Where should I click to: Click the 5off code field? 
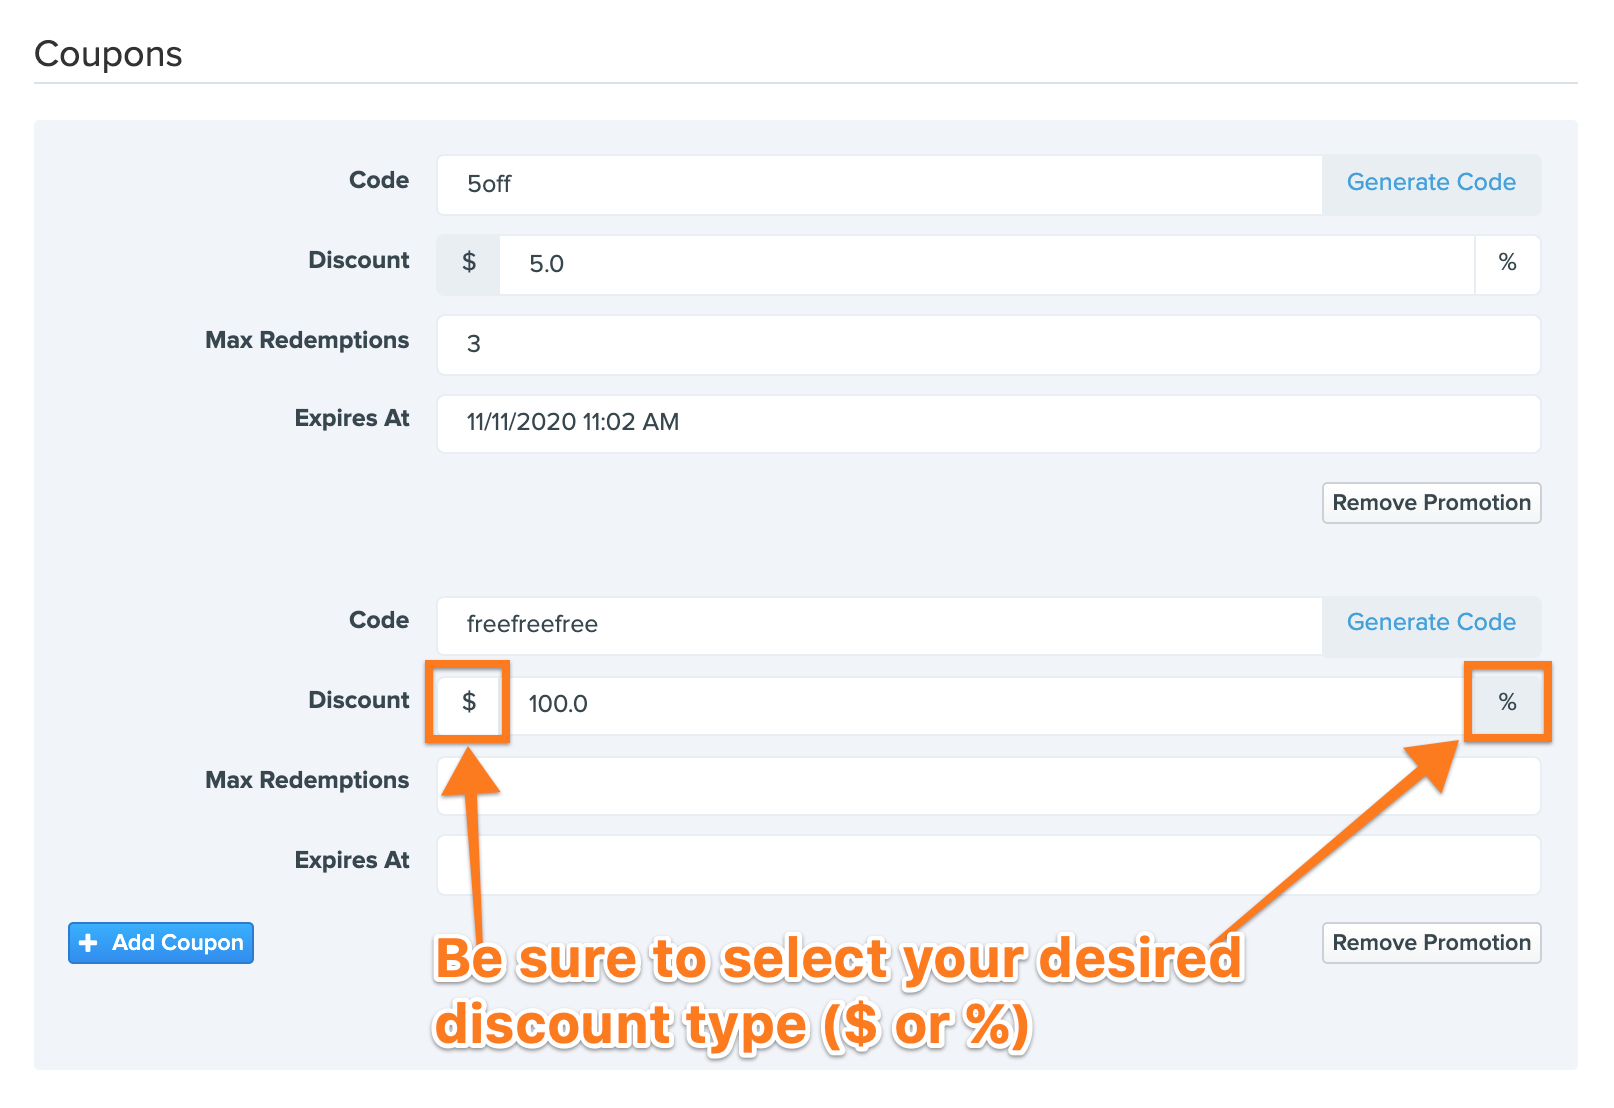(x=880, y=184)
